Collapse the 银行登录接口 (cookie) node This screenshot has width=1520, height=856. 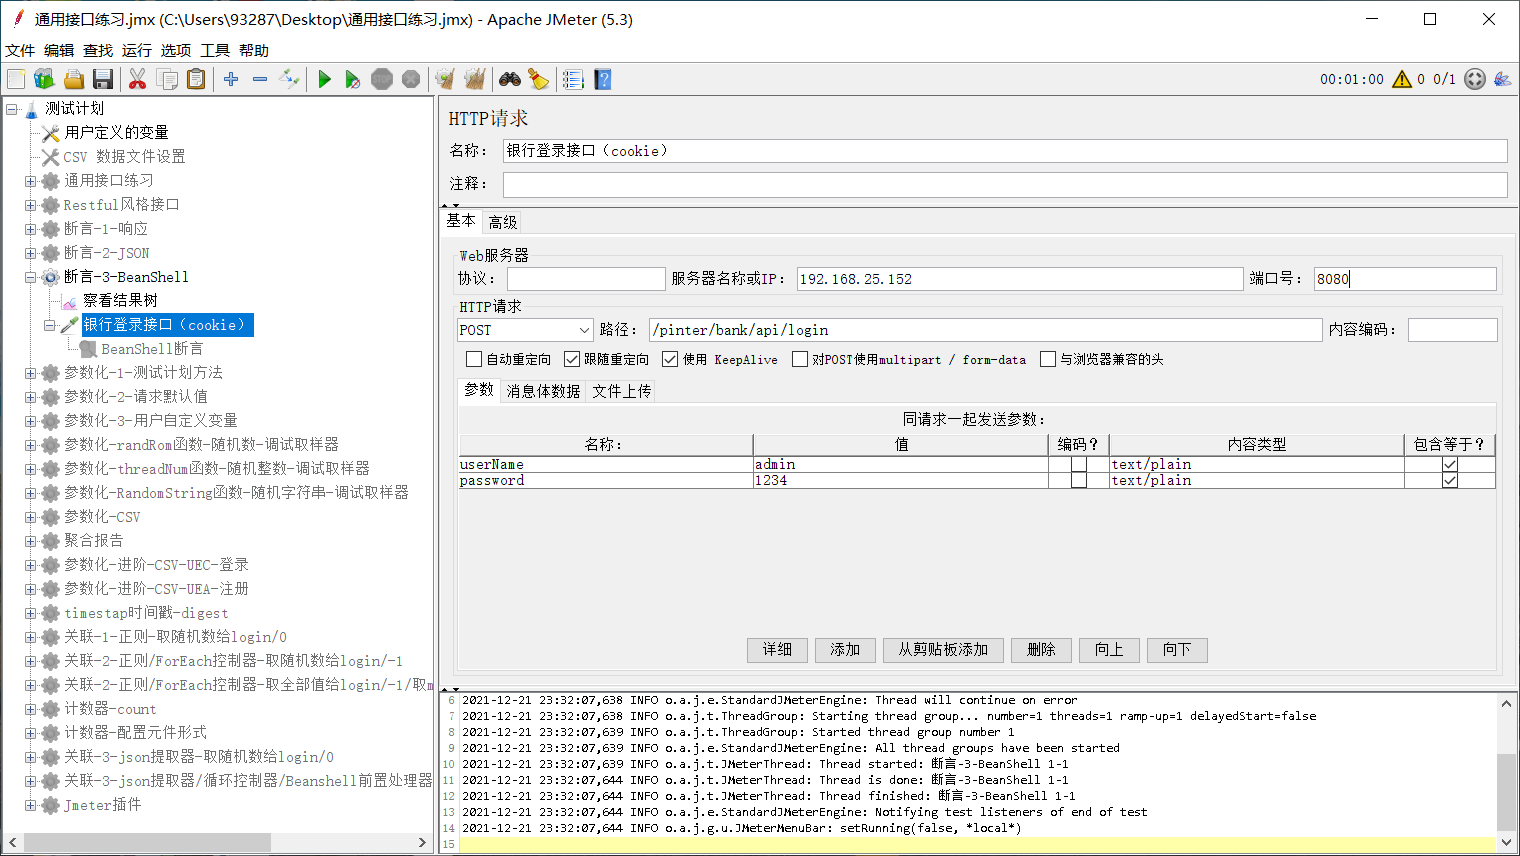[x=50, y=325]
